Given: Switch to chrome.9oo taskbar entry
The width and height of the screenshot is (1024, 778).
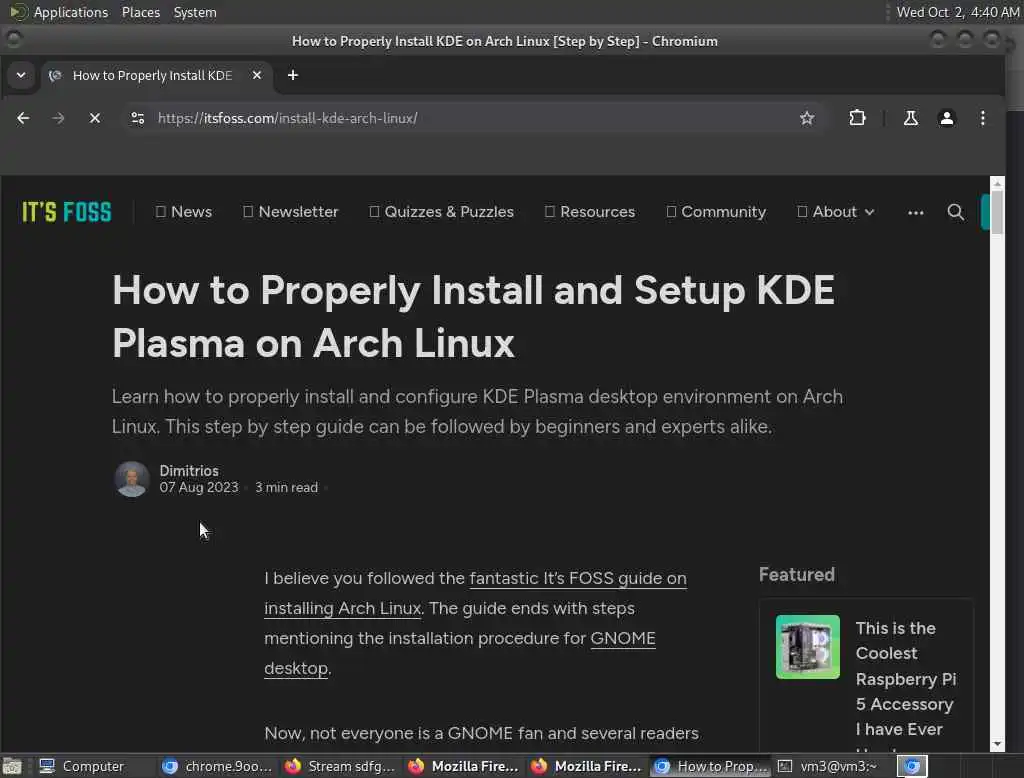Looking at the screenshot, I should [x=217, y=766].
